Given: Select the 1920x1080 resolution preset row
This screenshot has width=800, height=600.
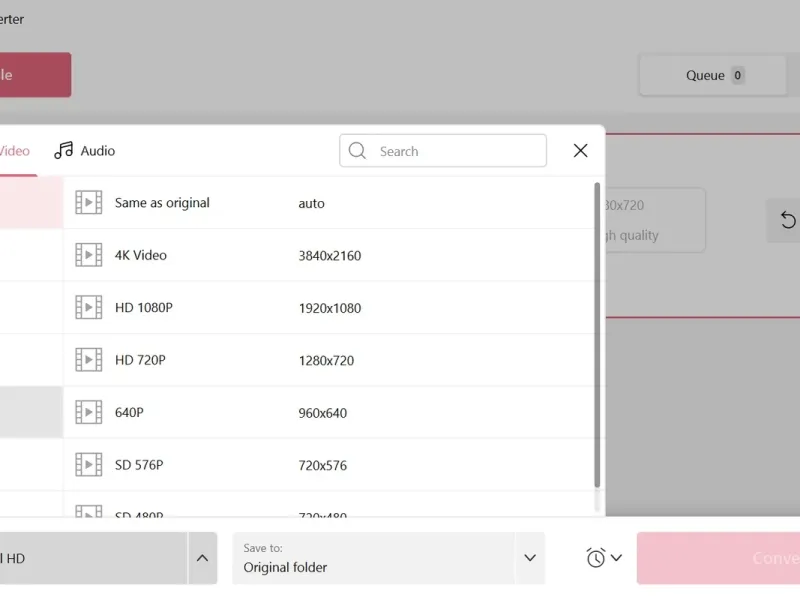Looking at the screenshot, I should (329, 308).
